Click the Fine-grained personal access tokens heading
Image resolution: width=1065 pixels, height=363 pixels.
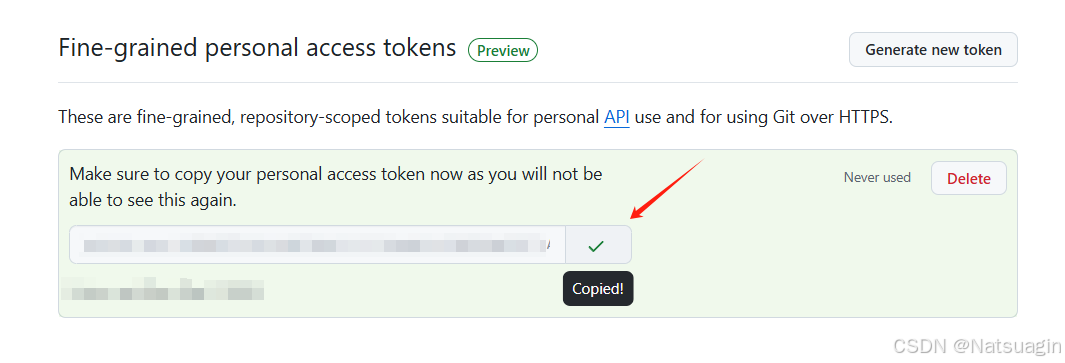click(x=257, y=48)
